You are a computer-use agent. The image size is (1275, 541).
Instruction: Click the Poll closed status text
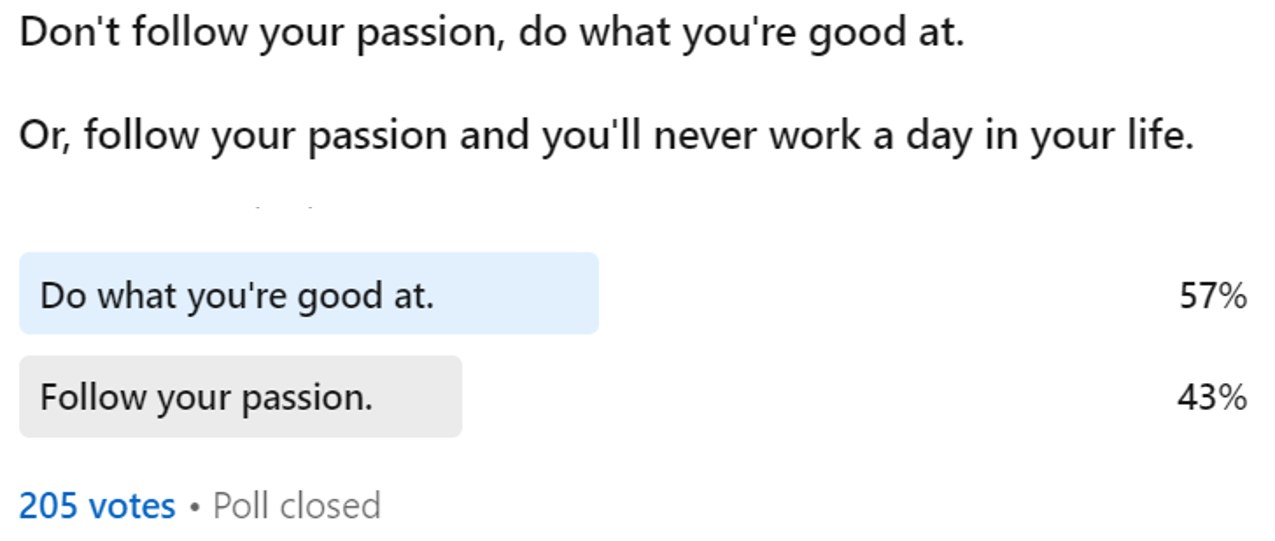[x=297, y=505]
